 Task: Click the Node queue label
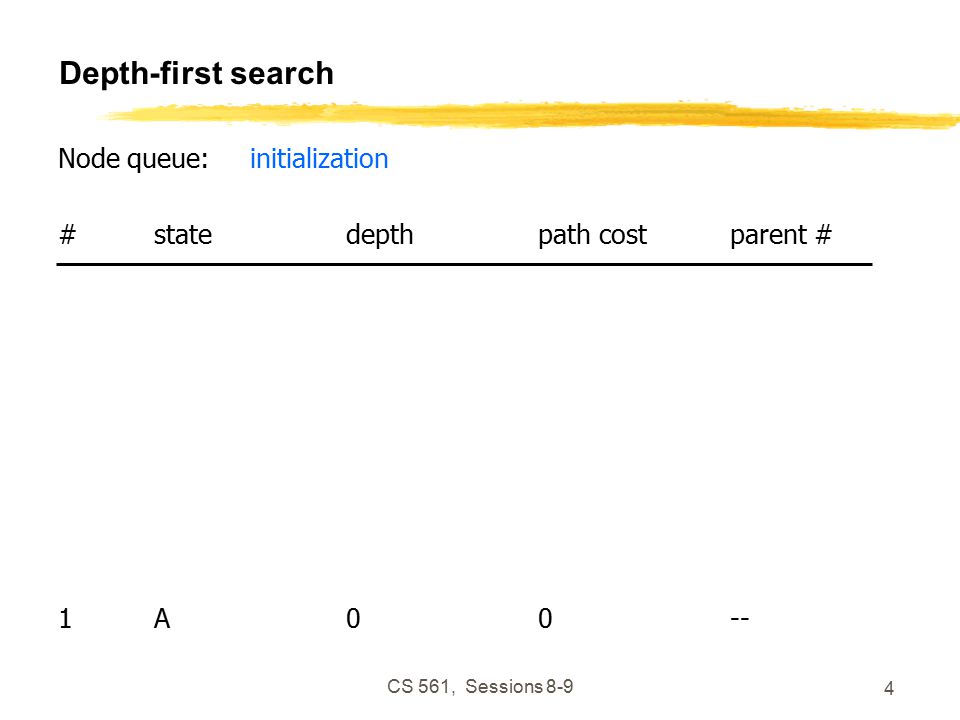click(x=133, y=159)
